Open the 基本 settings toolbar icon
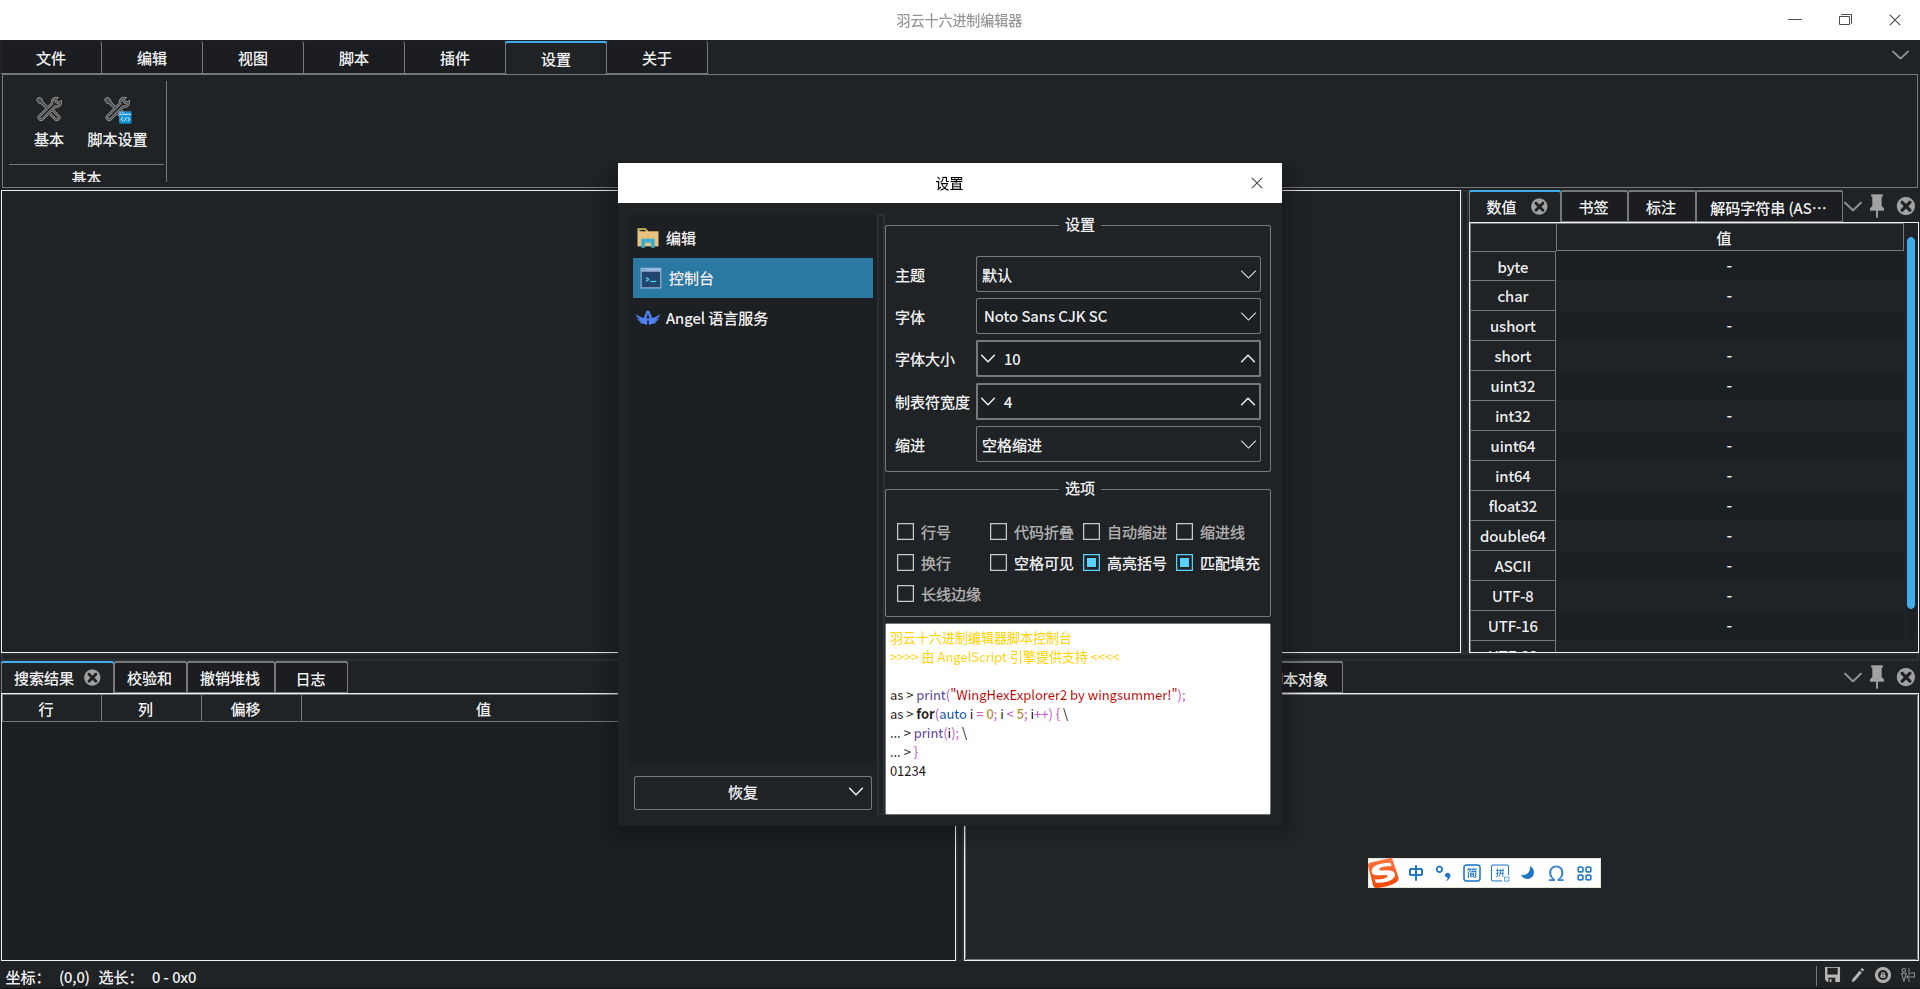This screenshot has width=1920, height=989. point(49,122)
